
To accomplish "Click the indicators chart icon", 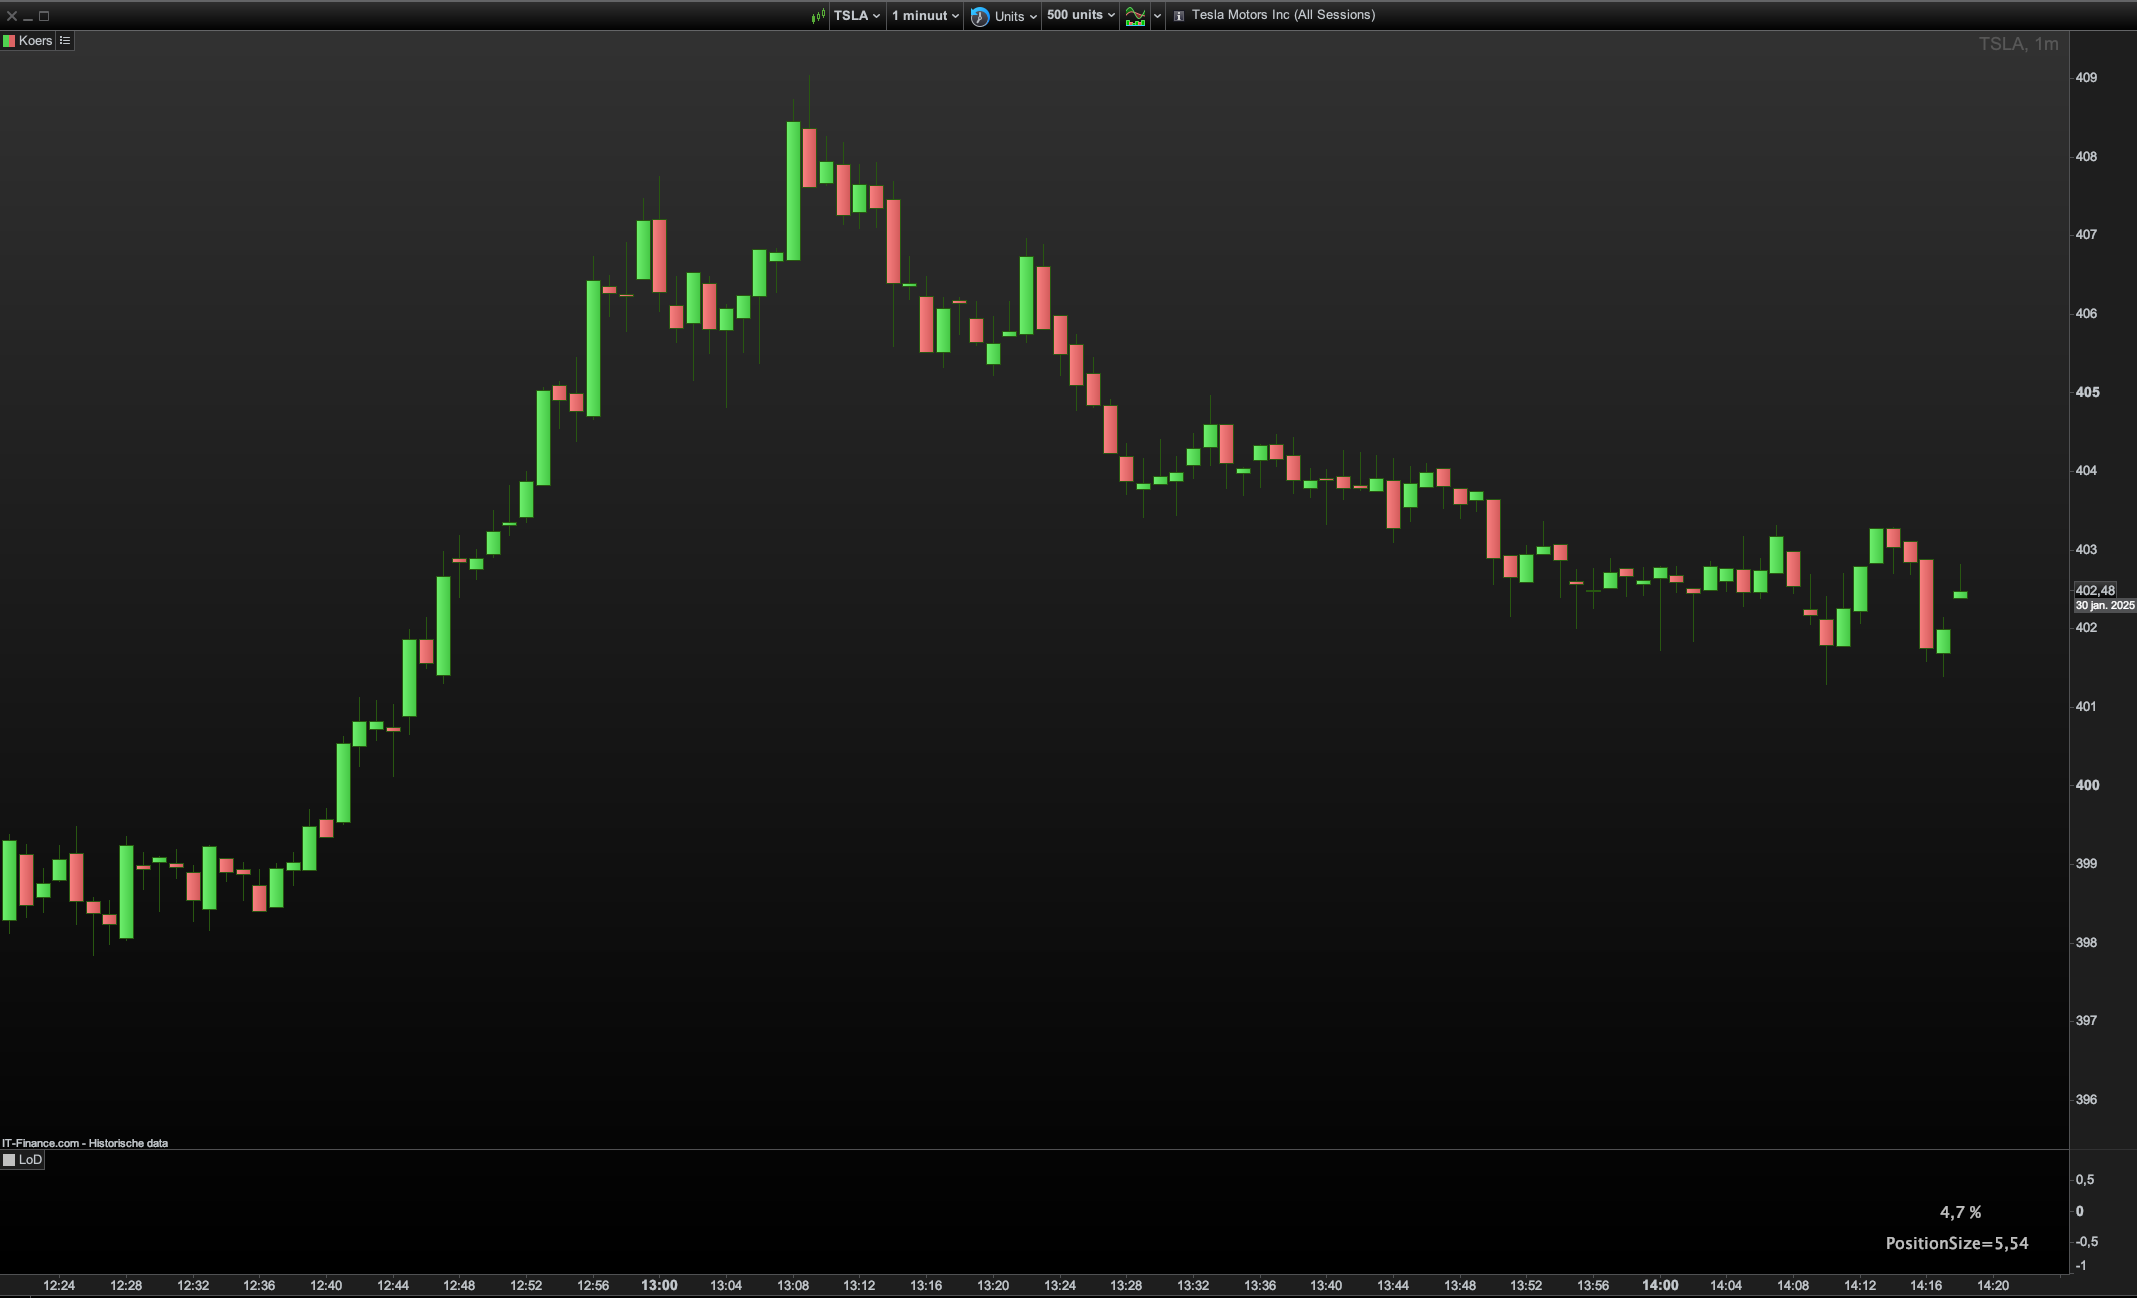I will (1135, 16).
